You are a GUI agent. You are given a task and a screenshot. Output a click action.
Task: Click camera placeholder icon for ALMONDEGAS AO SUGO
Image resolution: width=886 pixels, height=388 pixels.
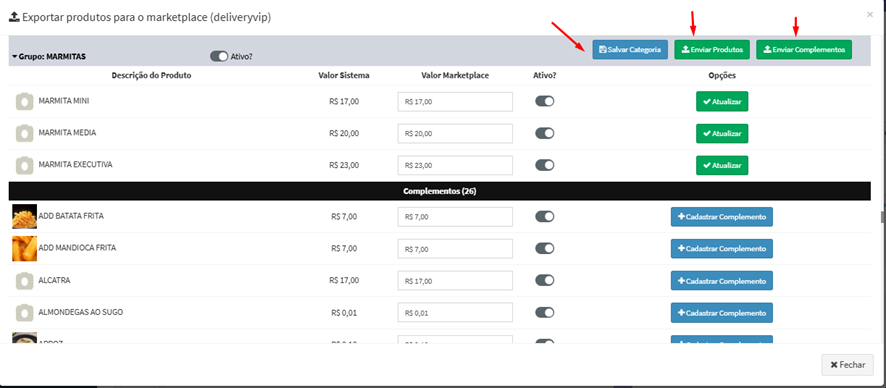[x=24, y=312]
